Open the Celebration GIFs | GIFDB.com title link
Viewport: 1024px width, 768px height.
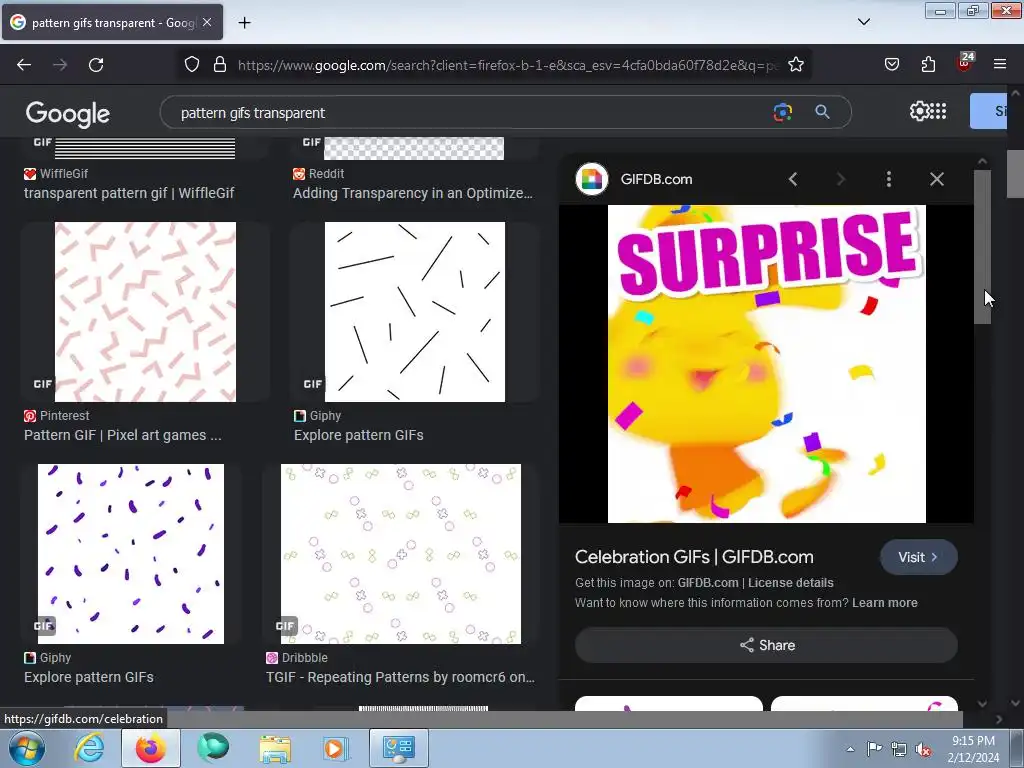pos(694,557)
